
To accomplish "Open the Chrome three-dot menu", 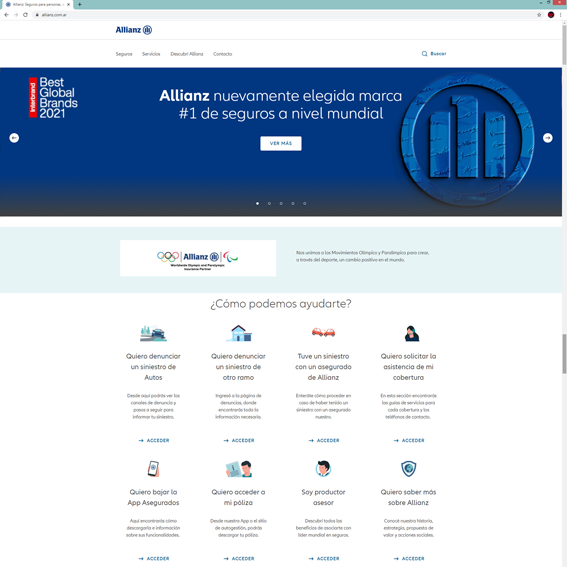I will [560, 15].
